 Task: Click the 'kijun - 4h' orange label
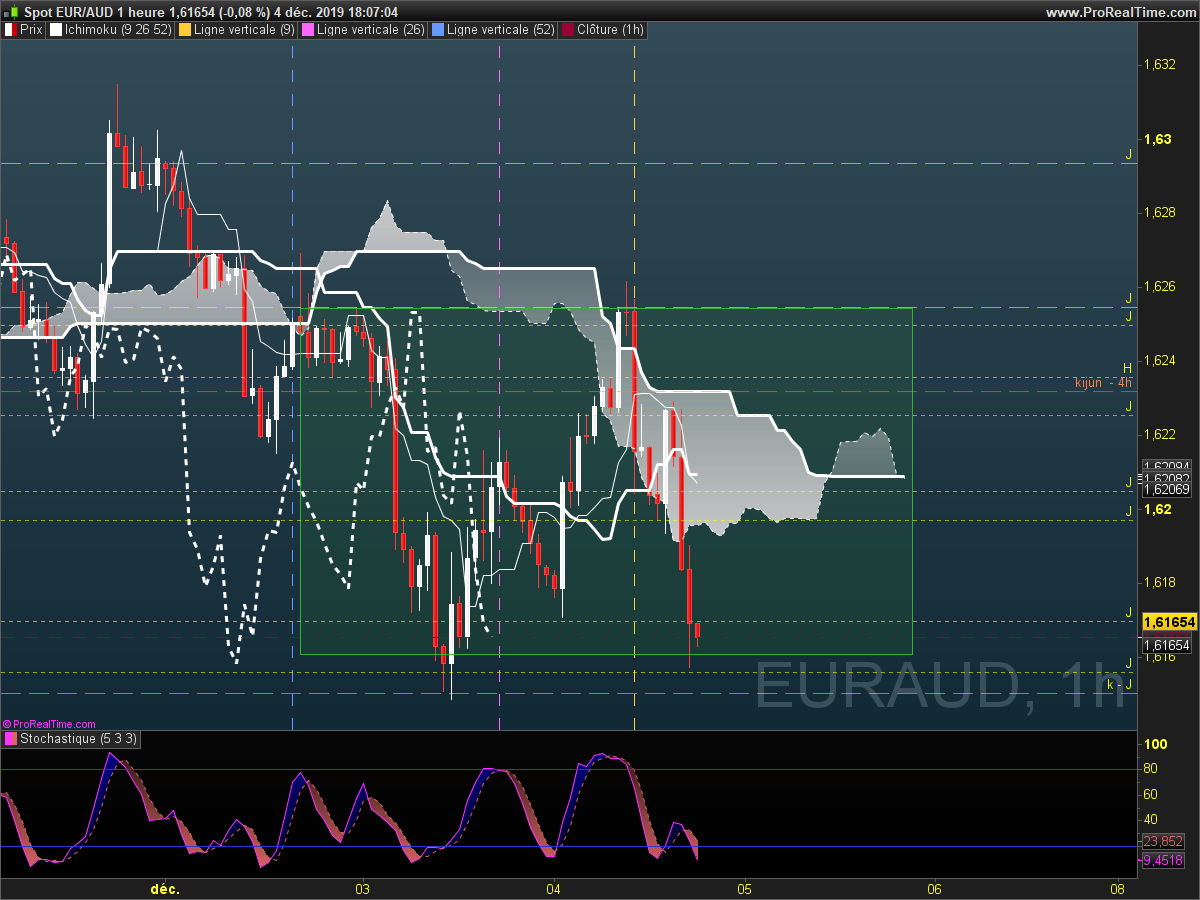1104,382
